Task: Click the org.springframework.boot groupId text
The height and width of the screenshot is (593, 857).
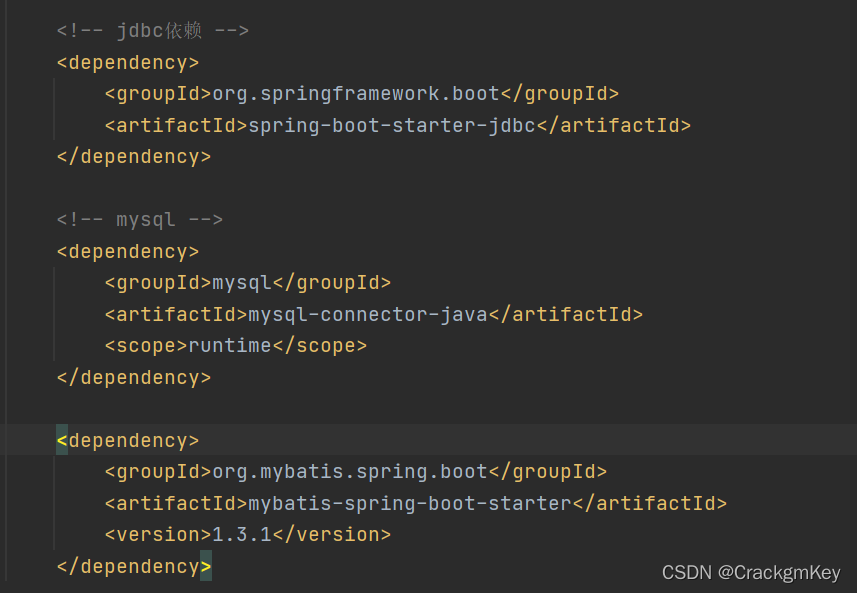Action: [356, 93]
